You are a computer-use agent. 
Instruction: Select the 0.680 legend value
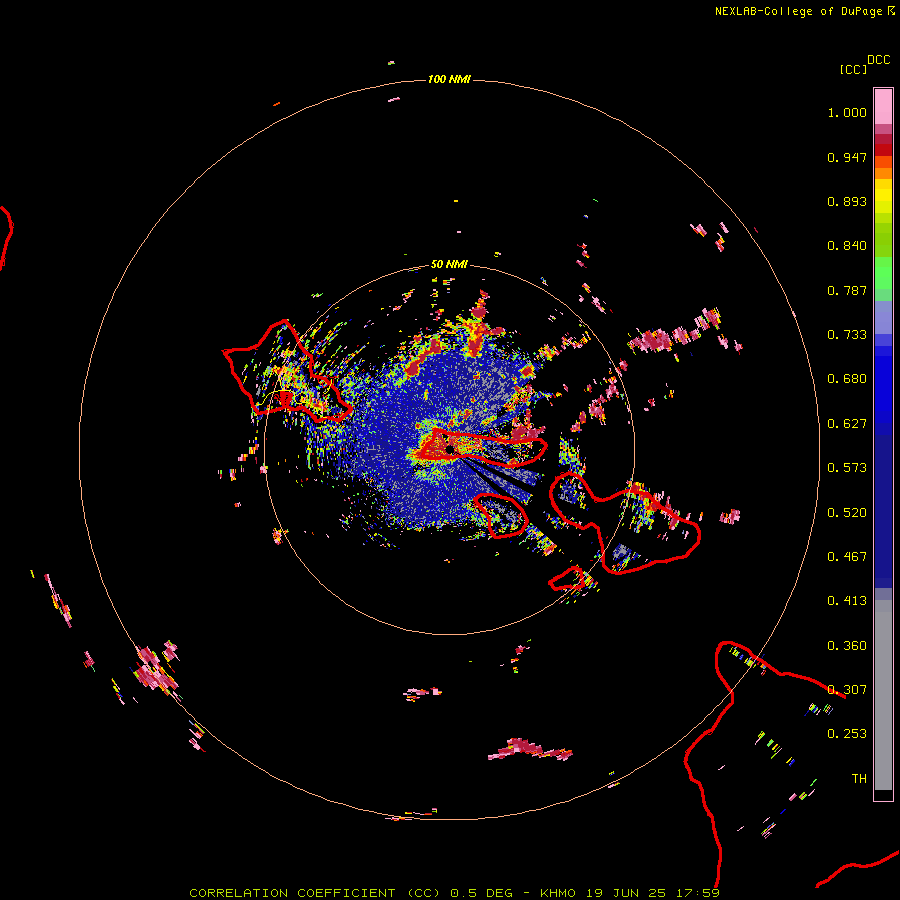point(847,379)
